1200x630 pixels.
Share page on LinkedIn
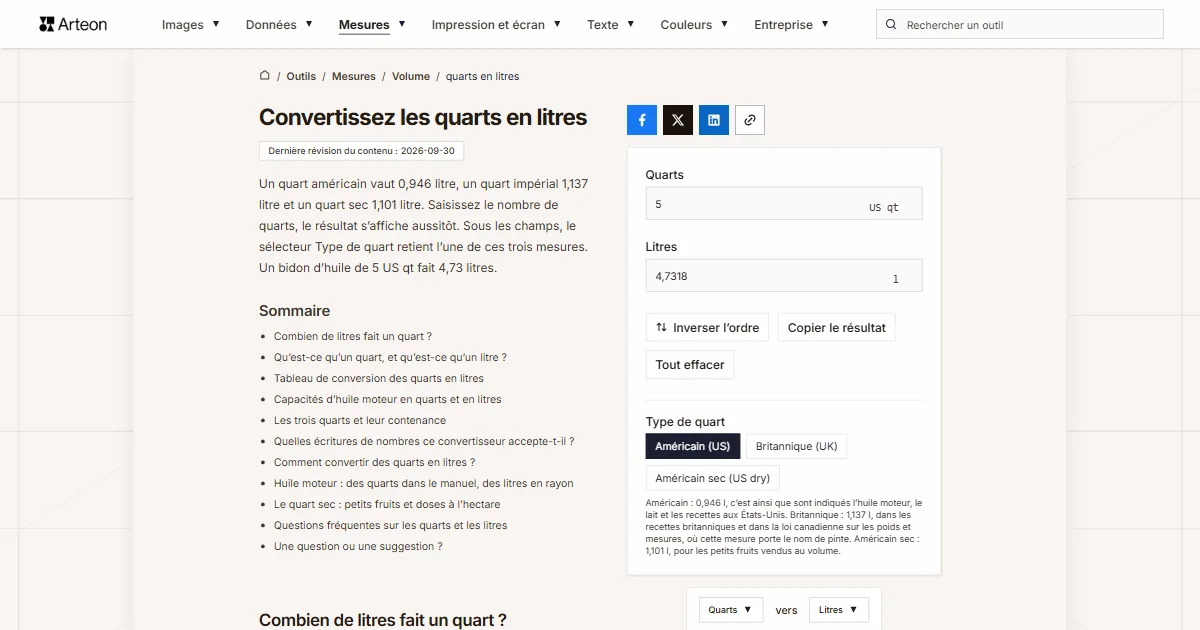click(714, 120)
